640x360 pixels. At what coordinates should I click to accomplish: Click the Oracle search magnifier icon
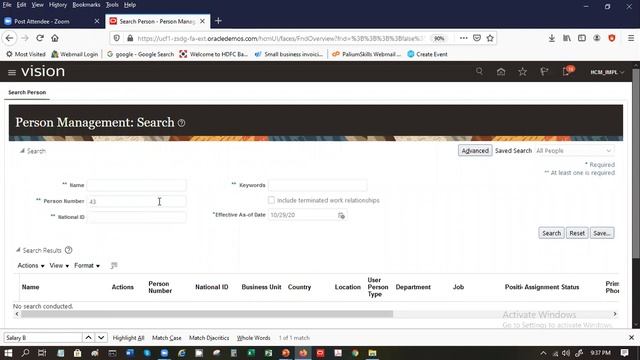pos(479,71)
